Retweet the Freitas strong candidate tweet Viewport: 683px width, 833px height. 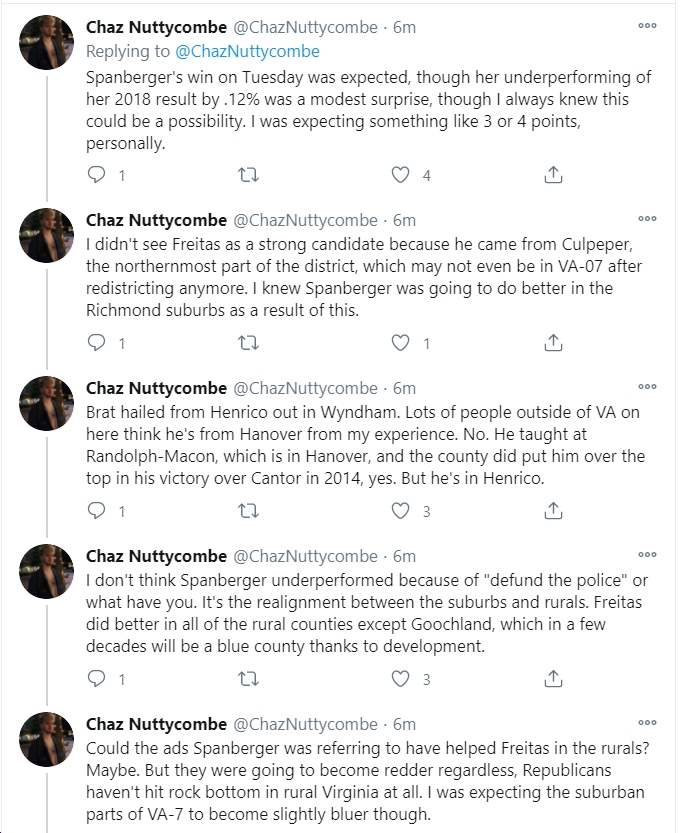pos(248,343)
